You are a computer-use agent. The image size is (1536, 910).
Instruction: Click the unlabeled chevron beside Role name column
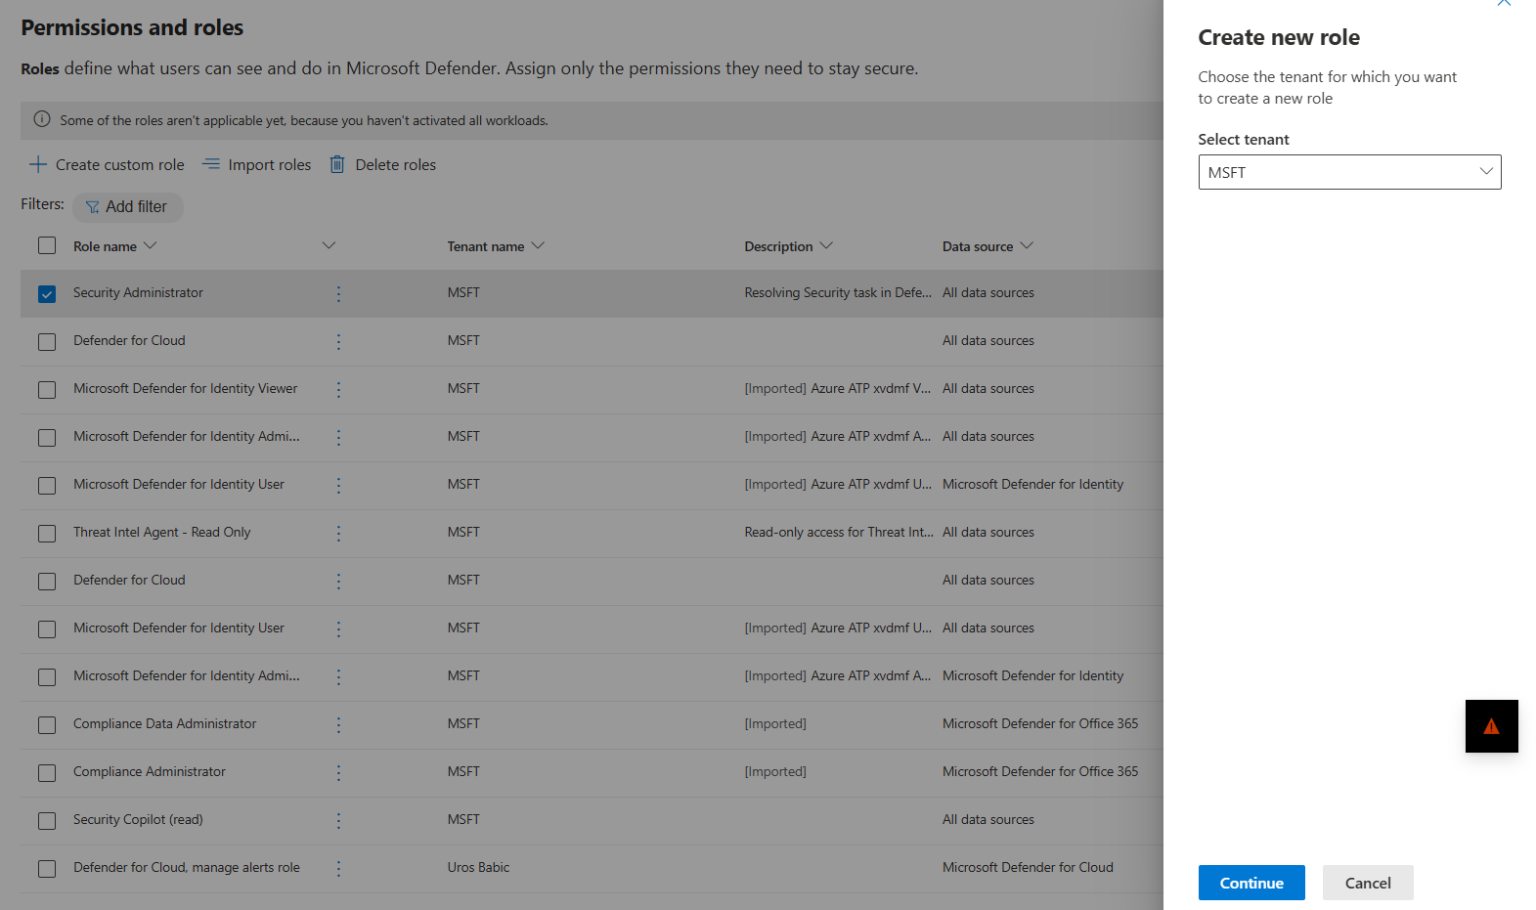pyautogui.click(x=328, y=245)
